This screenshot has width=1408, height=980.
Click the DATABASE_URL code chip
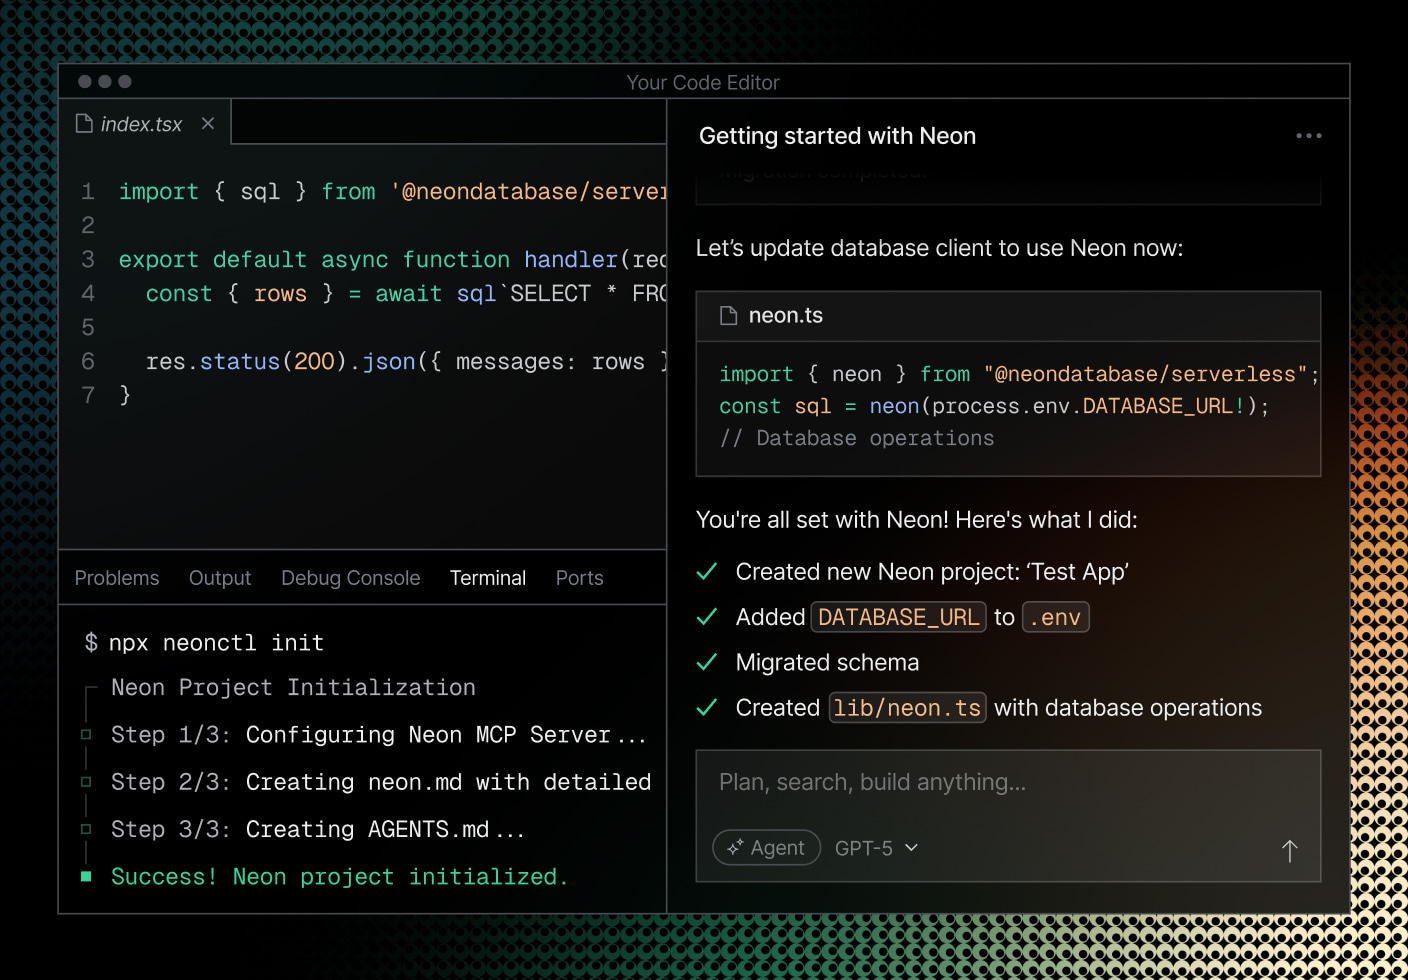click(x=898, y=616)
